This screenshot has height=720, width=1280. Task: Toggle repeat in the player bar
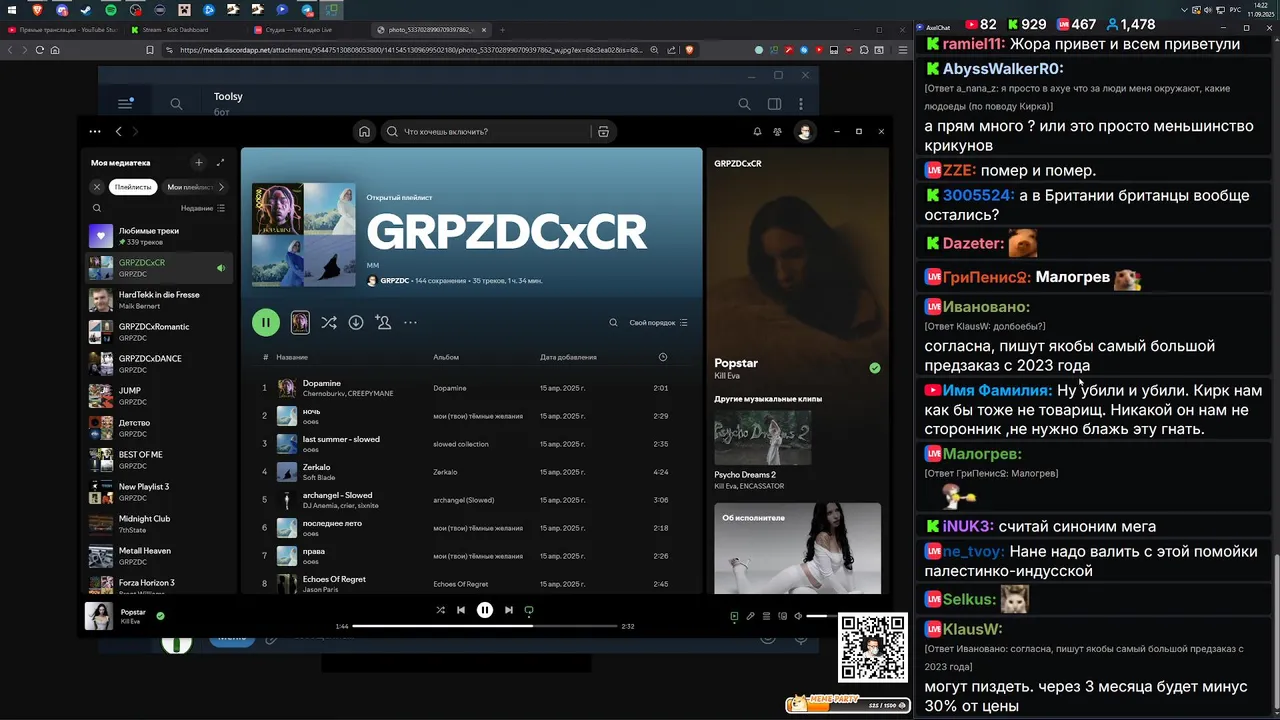click(529, 610)
